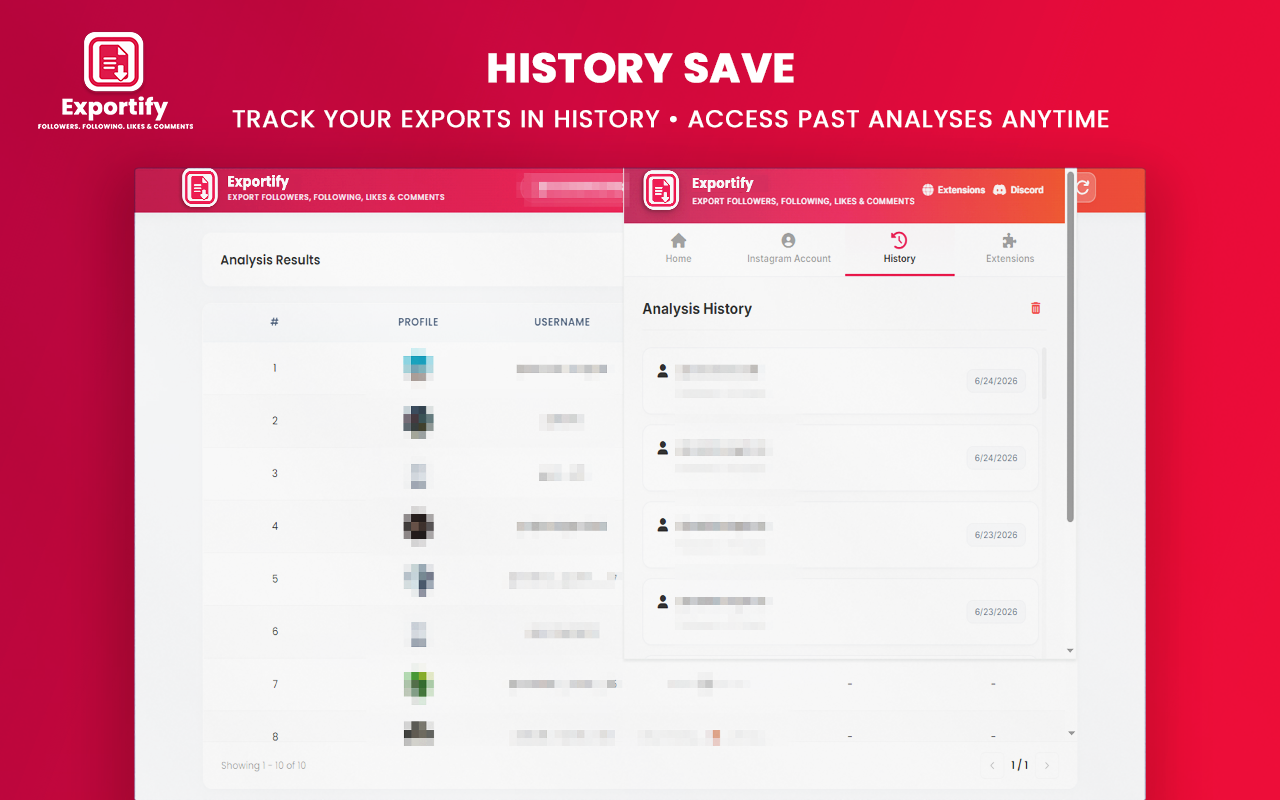Click the refresh icon at top right
Screen dimensions: 1280x800
pos(1083,187)
